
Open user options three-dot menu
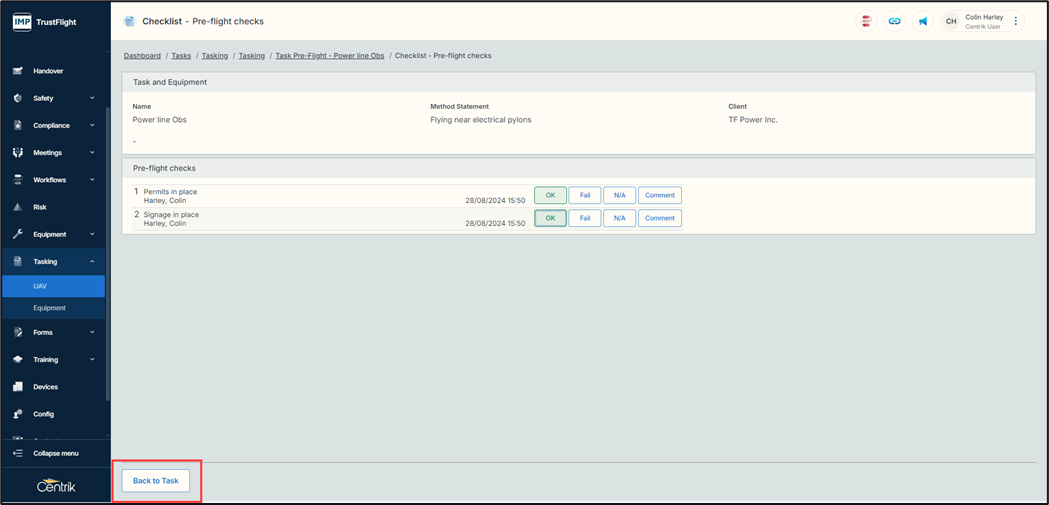(1016, 21)
